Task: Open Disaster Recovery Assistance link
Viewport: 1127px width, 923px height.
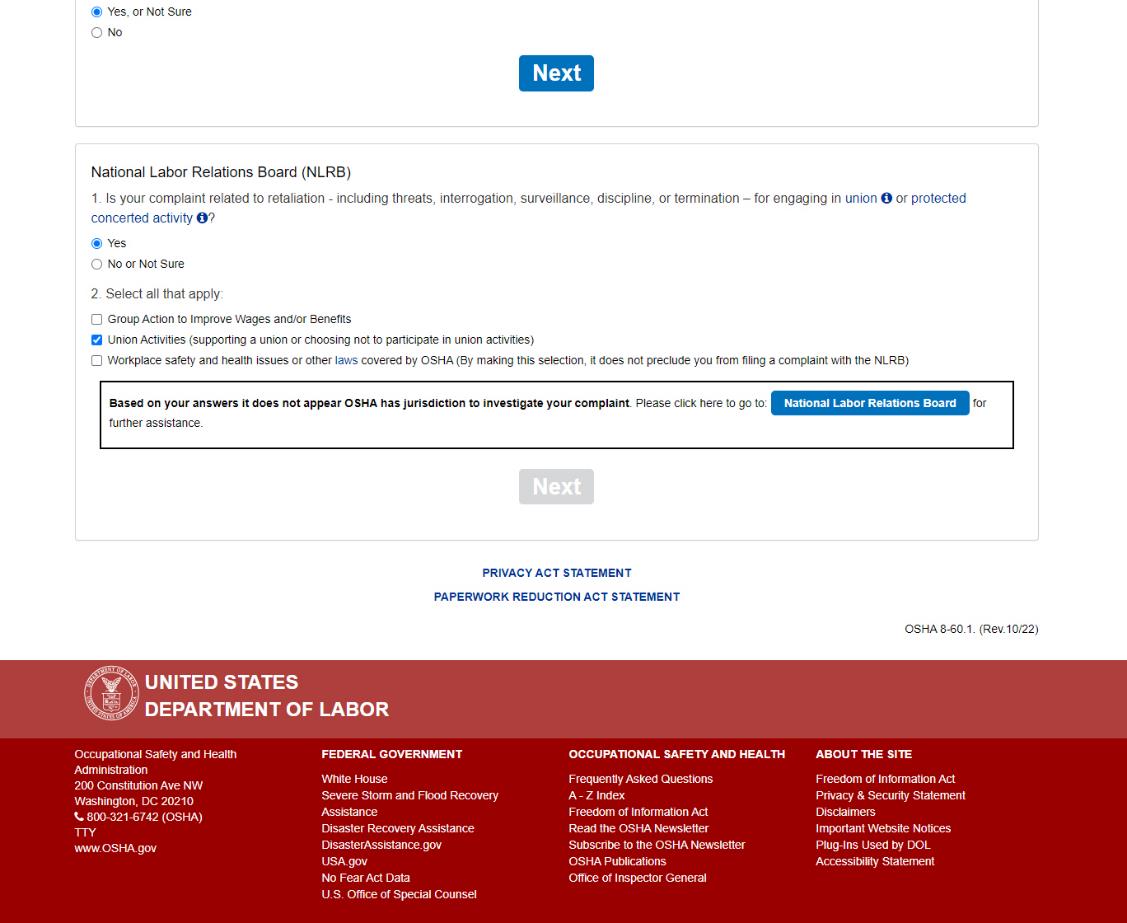Action: pos(397,829)
